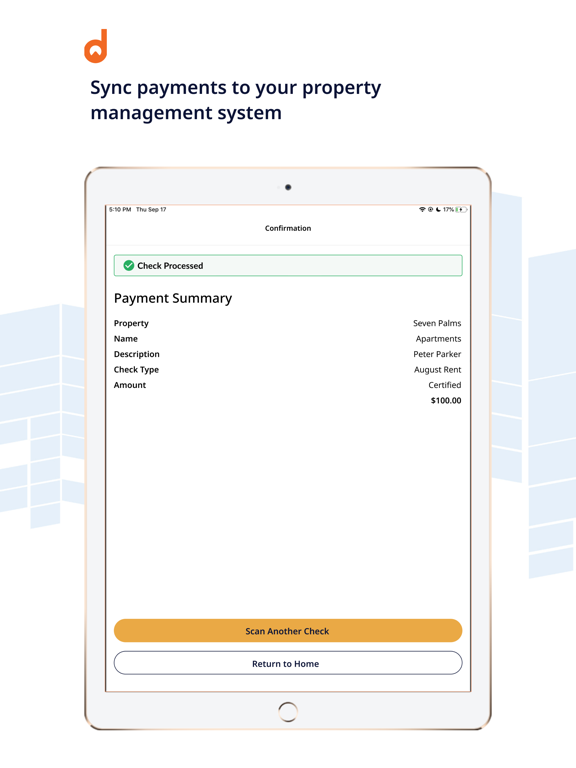Click the Payment Summary heading

click(173, 298)
